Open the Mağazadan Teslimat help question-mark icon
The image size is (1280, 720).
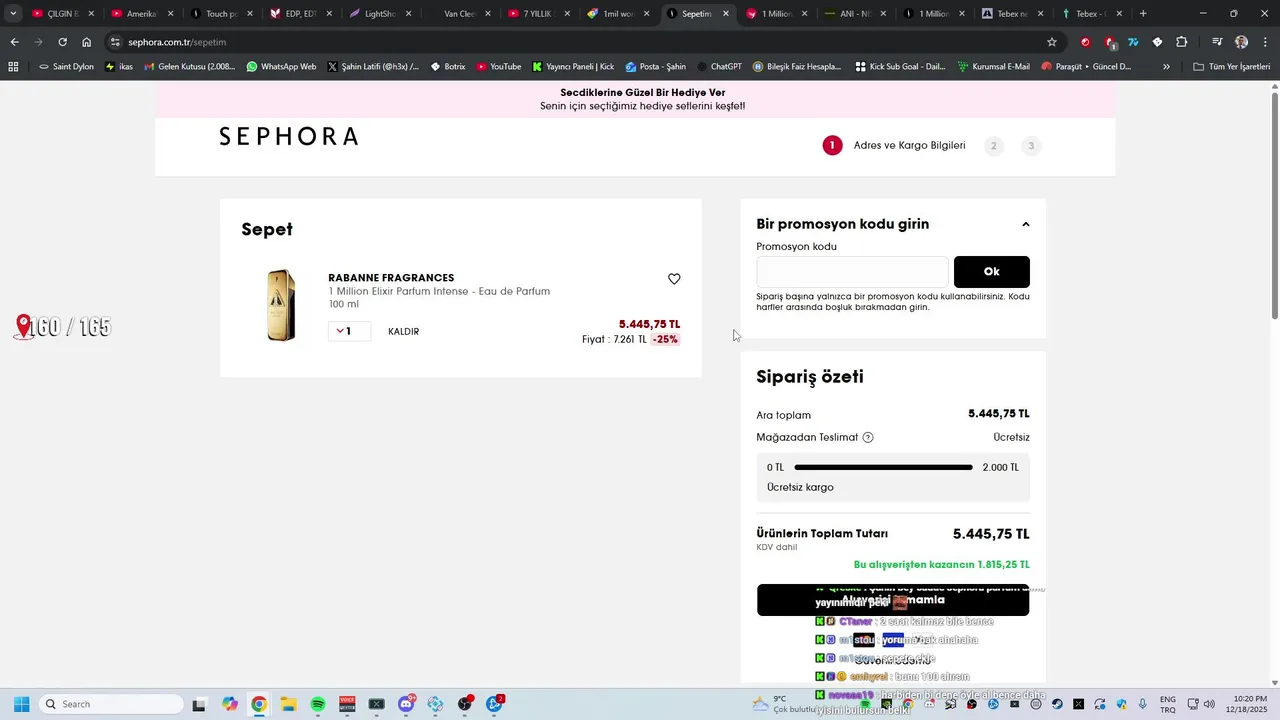pos(868,437)
